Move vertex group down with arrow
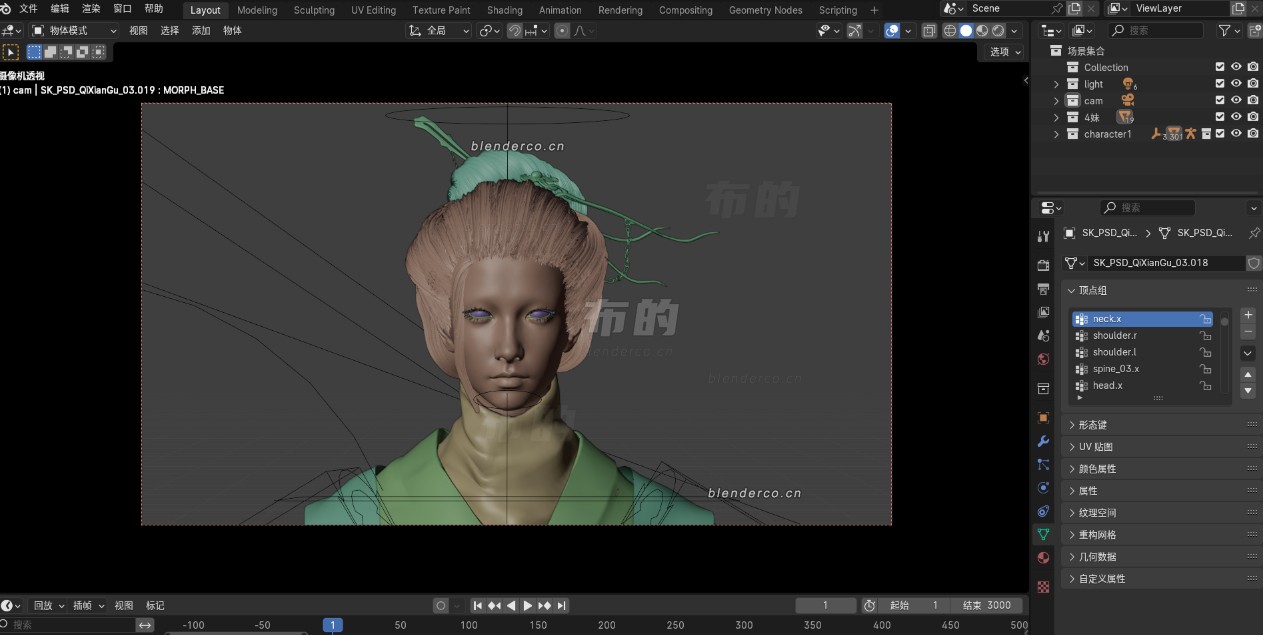Image resolution: width=1263 pixels, height=635 pixels. [x=1248, y=390]
